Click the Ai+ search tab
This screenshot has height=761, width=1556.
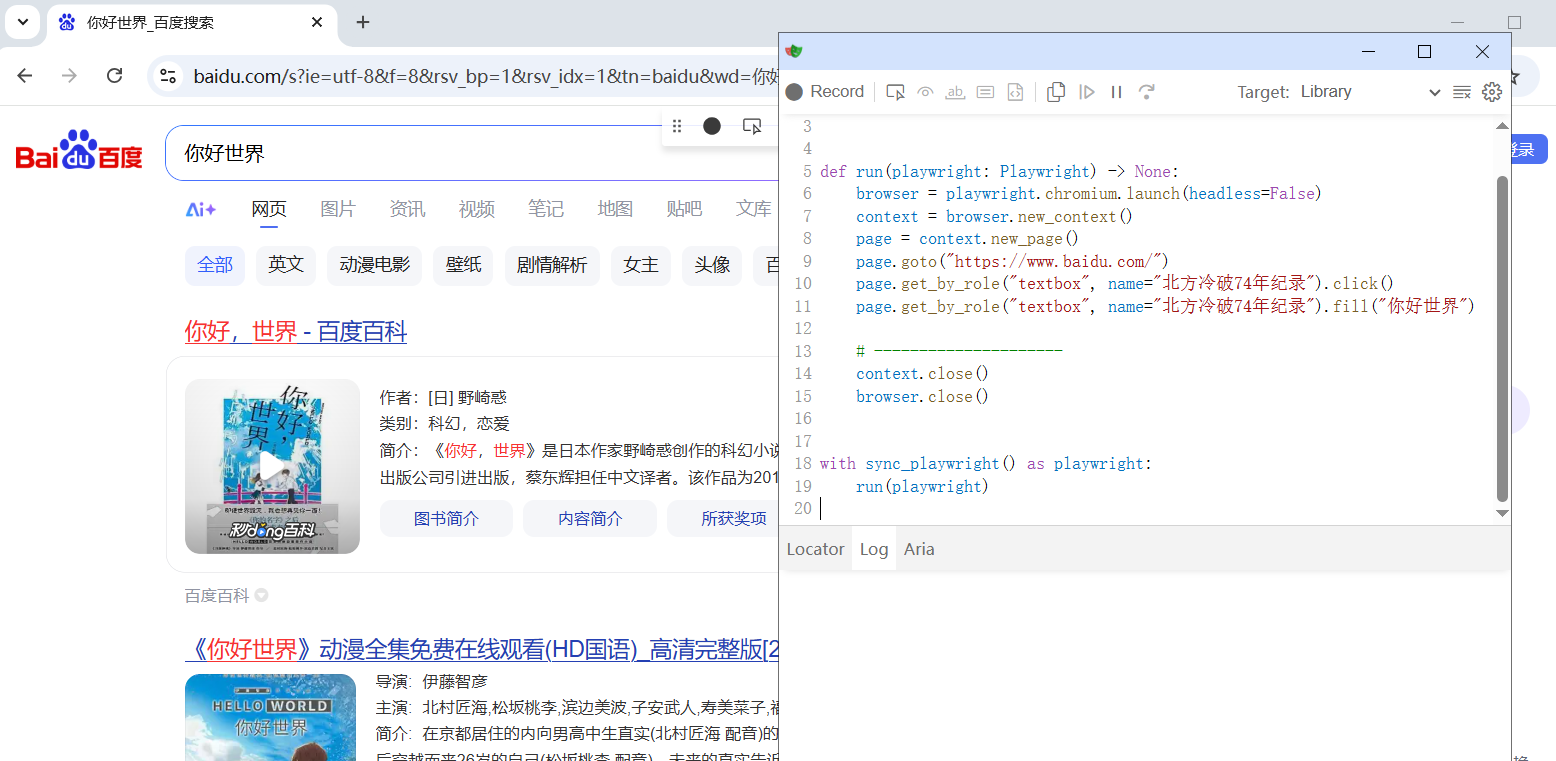(201, 209)
